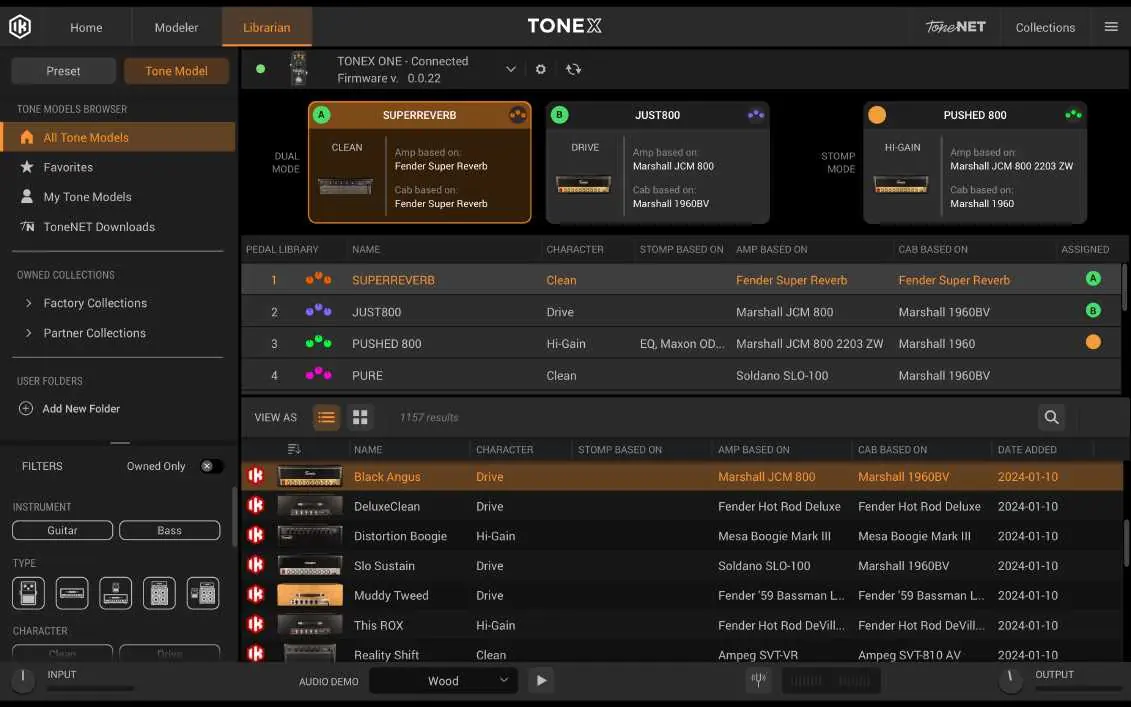Click the Preset button
1131x707 pixels.
63,71
